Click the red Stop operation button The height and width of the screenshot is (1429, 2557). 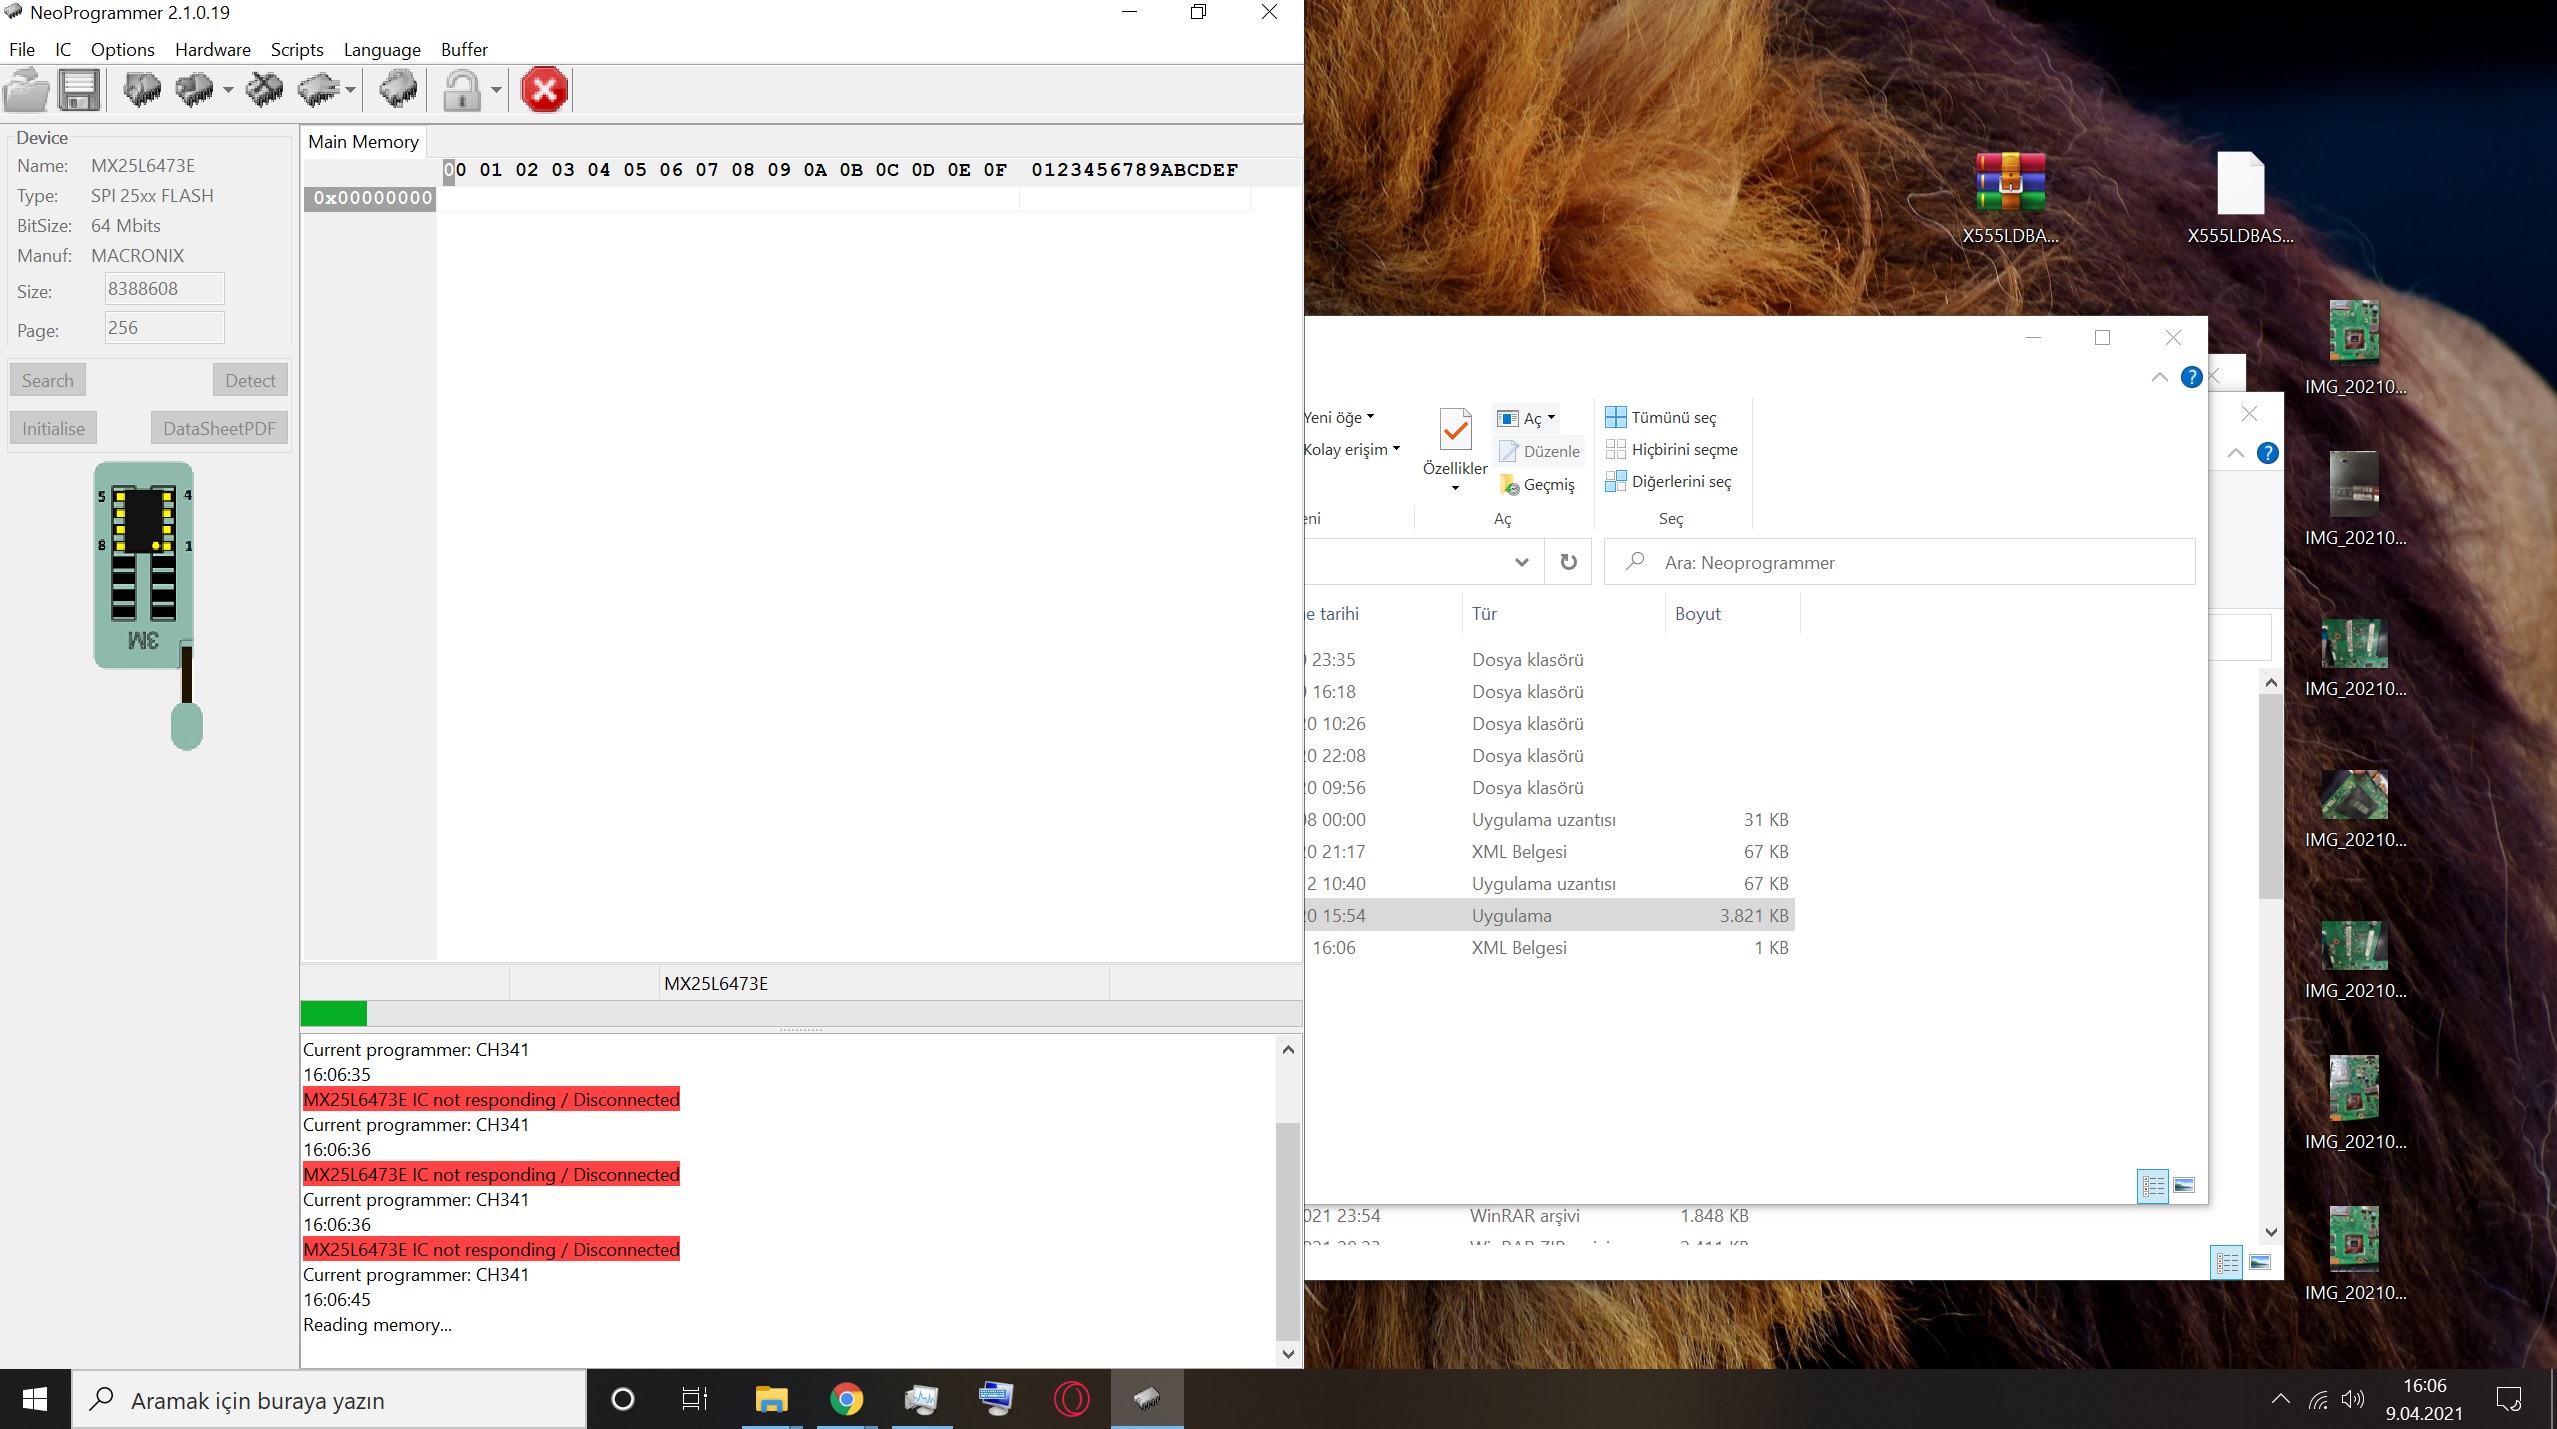tap(544, 91)
